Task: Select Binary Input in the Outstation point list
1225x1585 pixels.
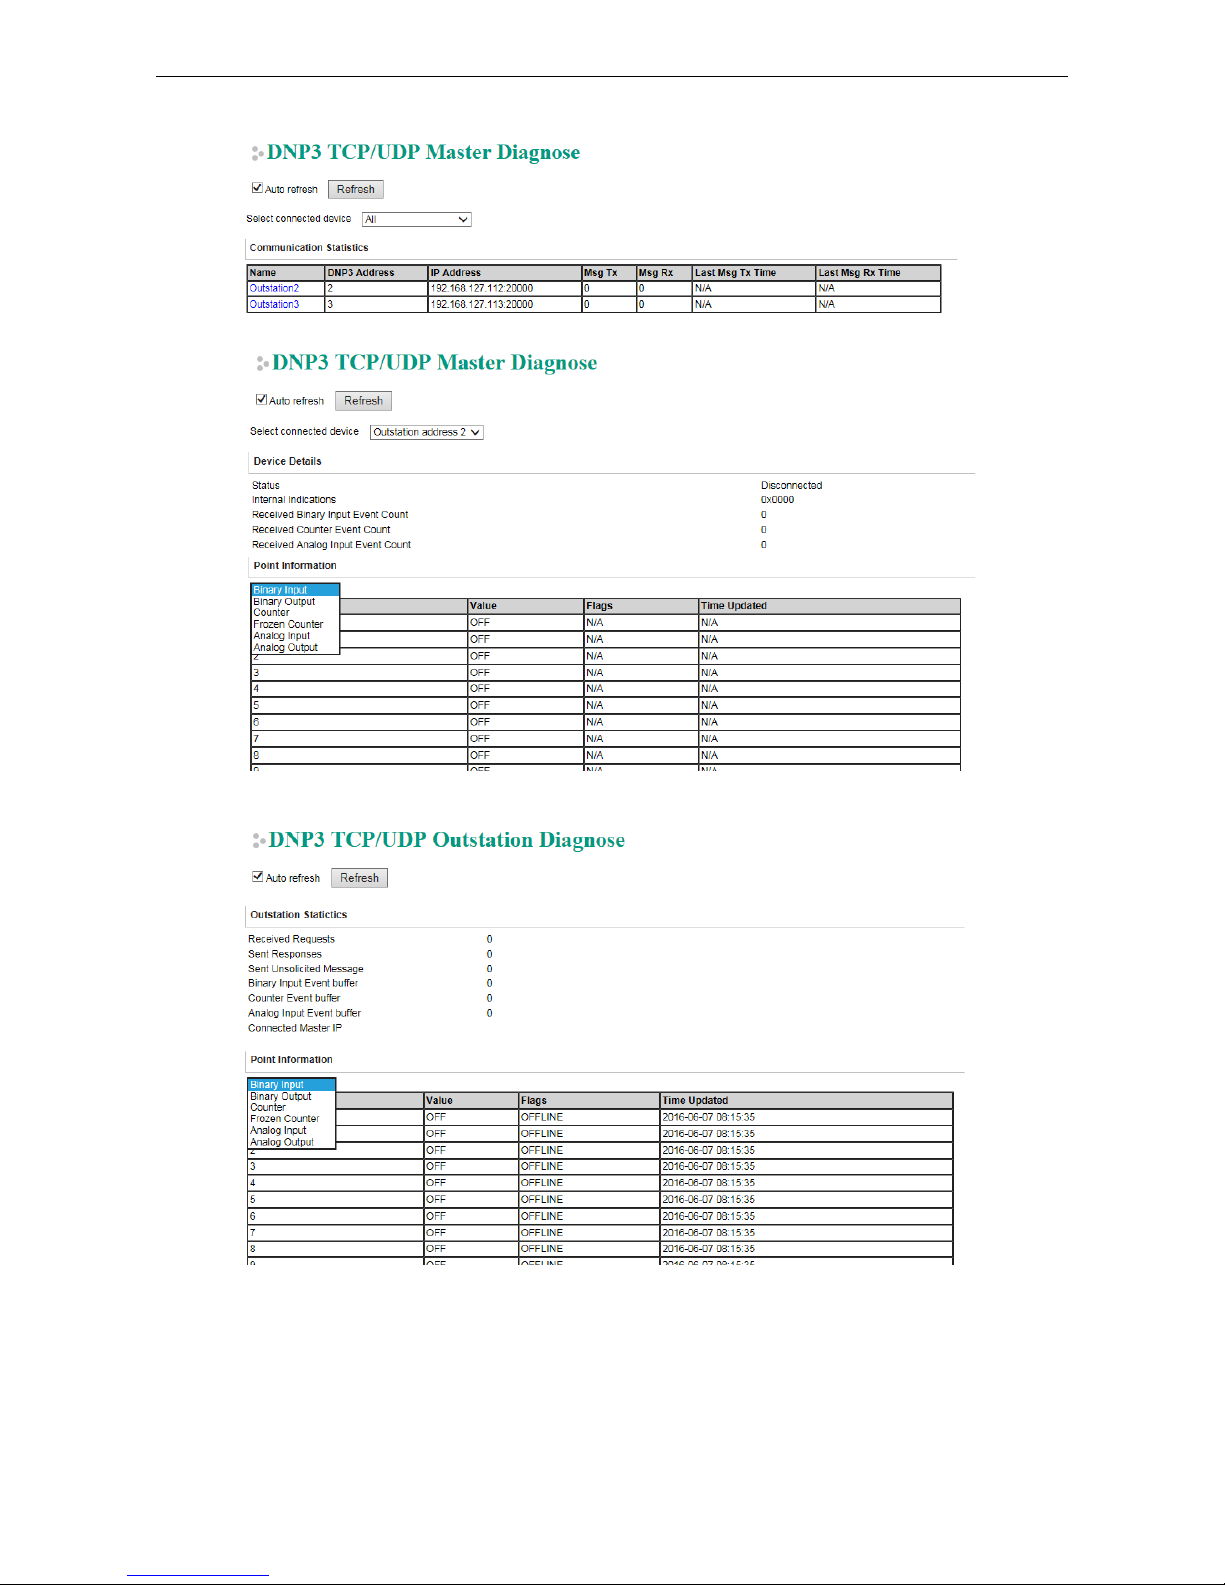Action: coord(291,1085)
